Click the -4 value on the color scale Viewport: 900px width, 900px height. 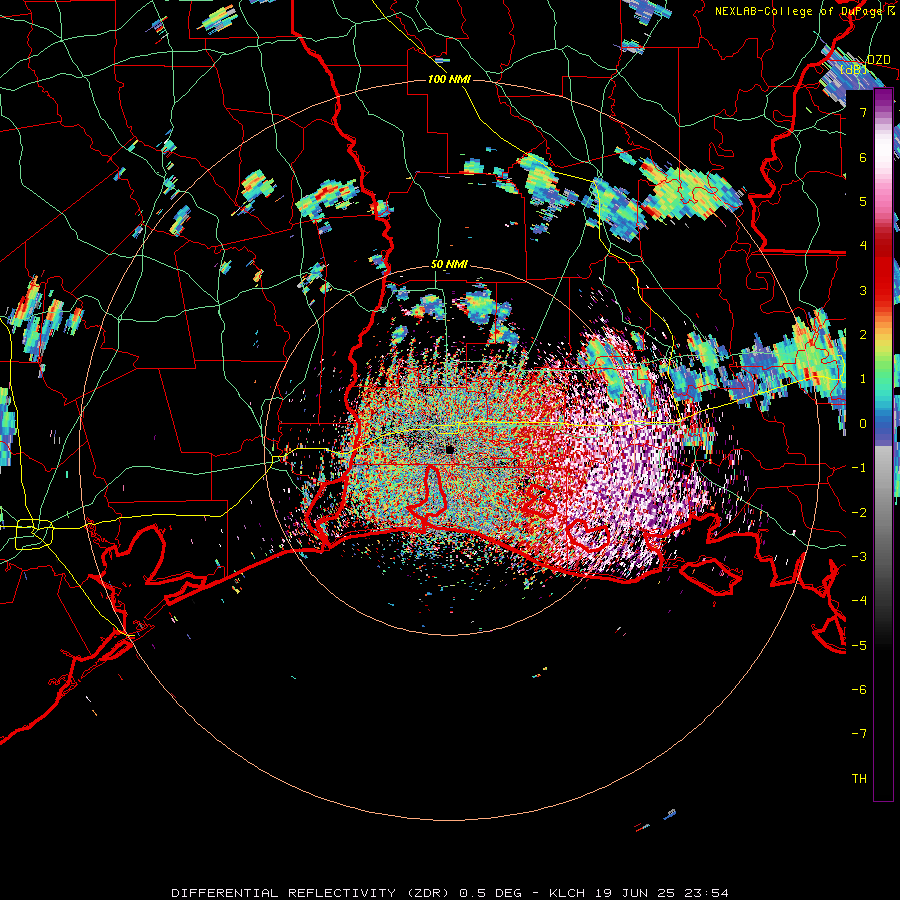click(x=859, y=601)
